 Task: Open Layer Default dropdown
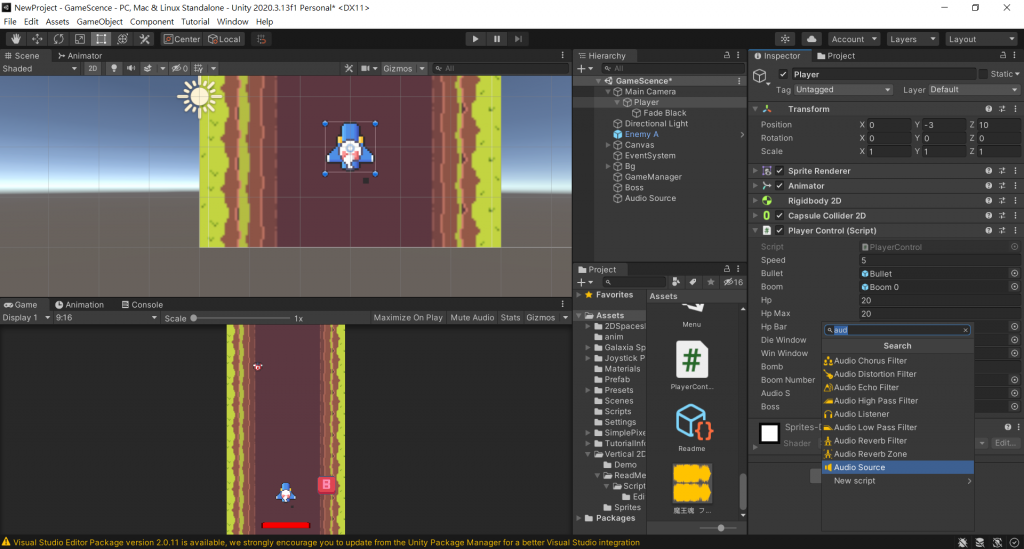pyautogui.click(x=973, y=89)
